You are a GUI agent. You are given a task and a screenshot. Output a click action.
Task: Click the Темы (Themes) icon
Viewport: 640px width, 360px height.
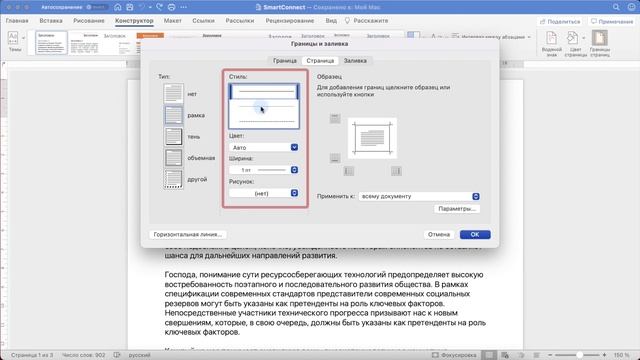pyautogui.click(x=13, y=38)
